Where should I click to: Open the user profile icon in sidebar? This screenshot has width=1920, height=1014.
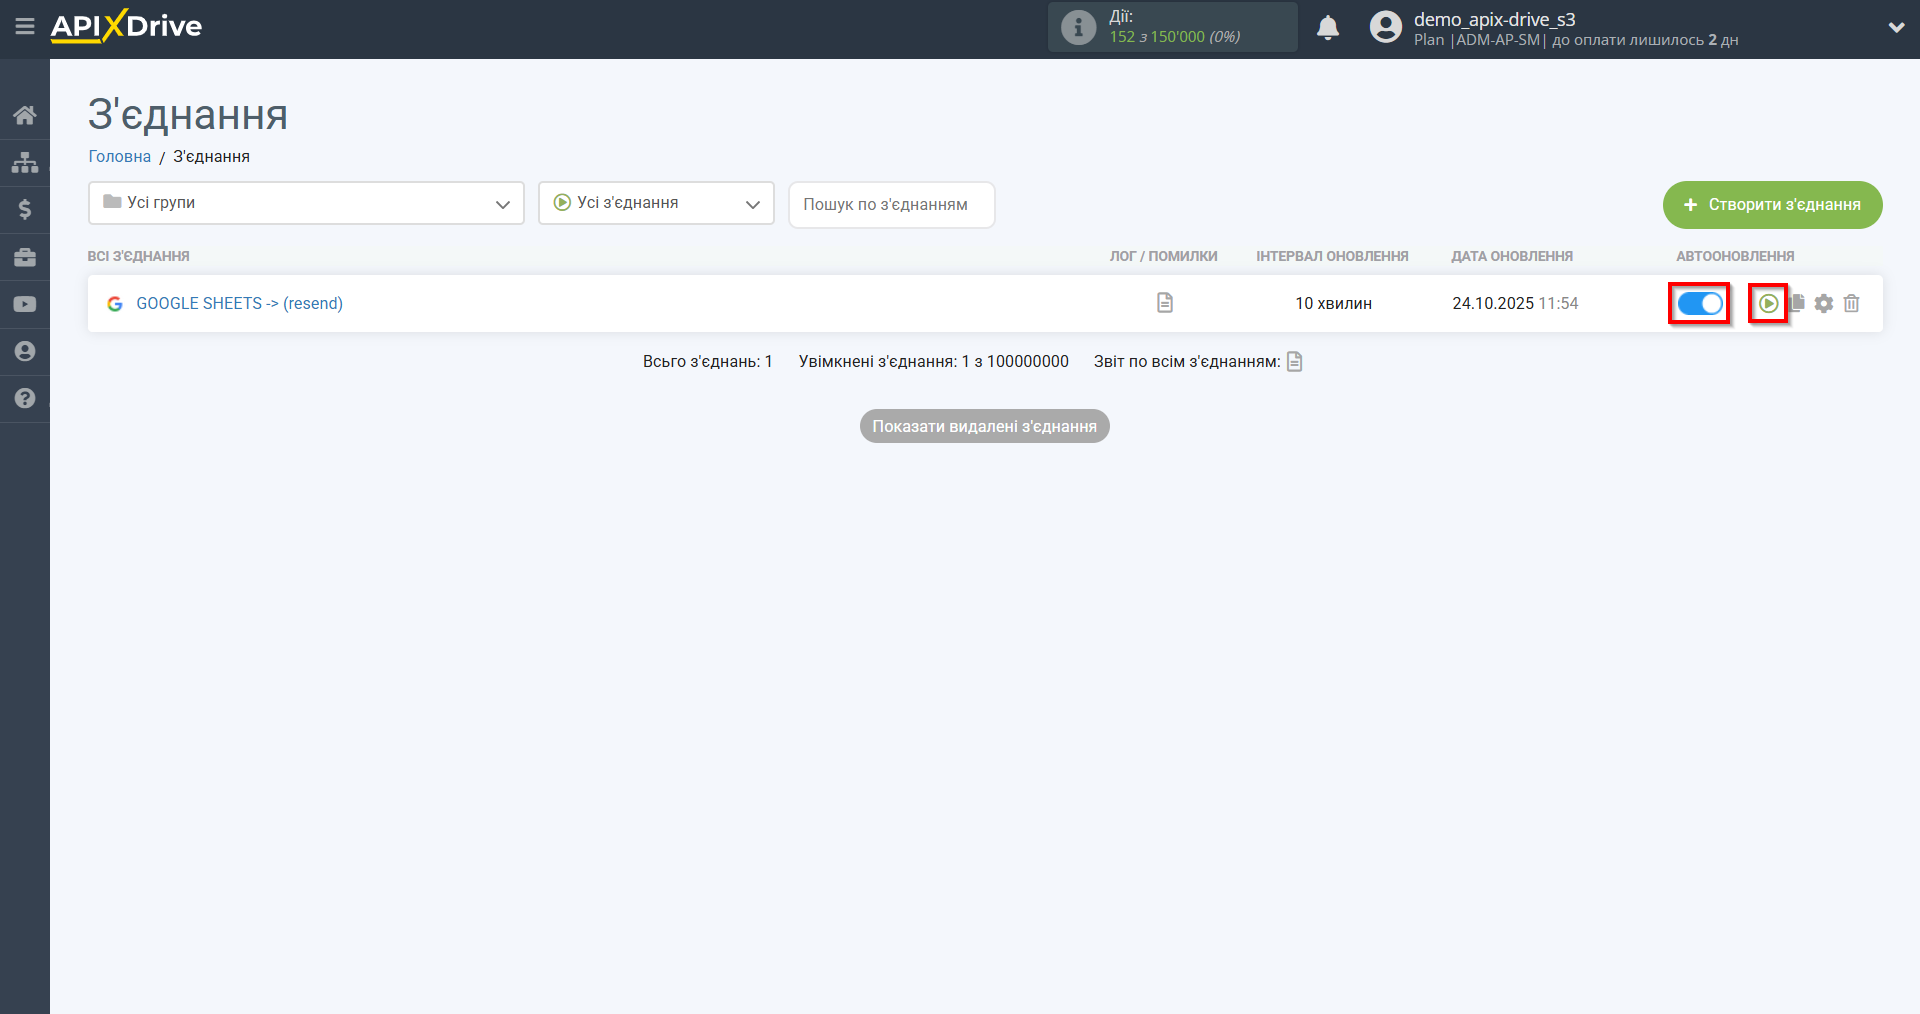pos(25,351)
